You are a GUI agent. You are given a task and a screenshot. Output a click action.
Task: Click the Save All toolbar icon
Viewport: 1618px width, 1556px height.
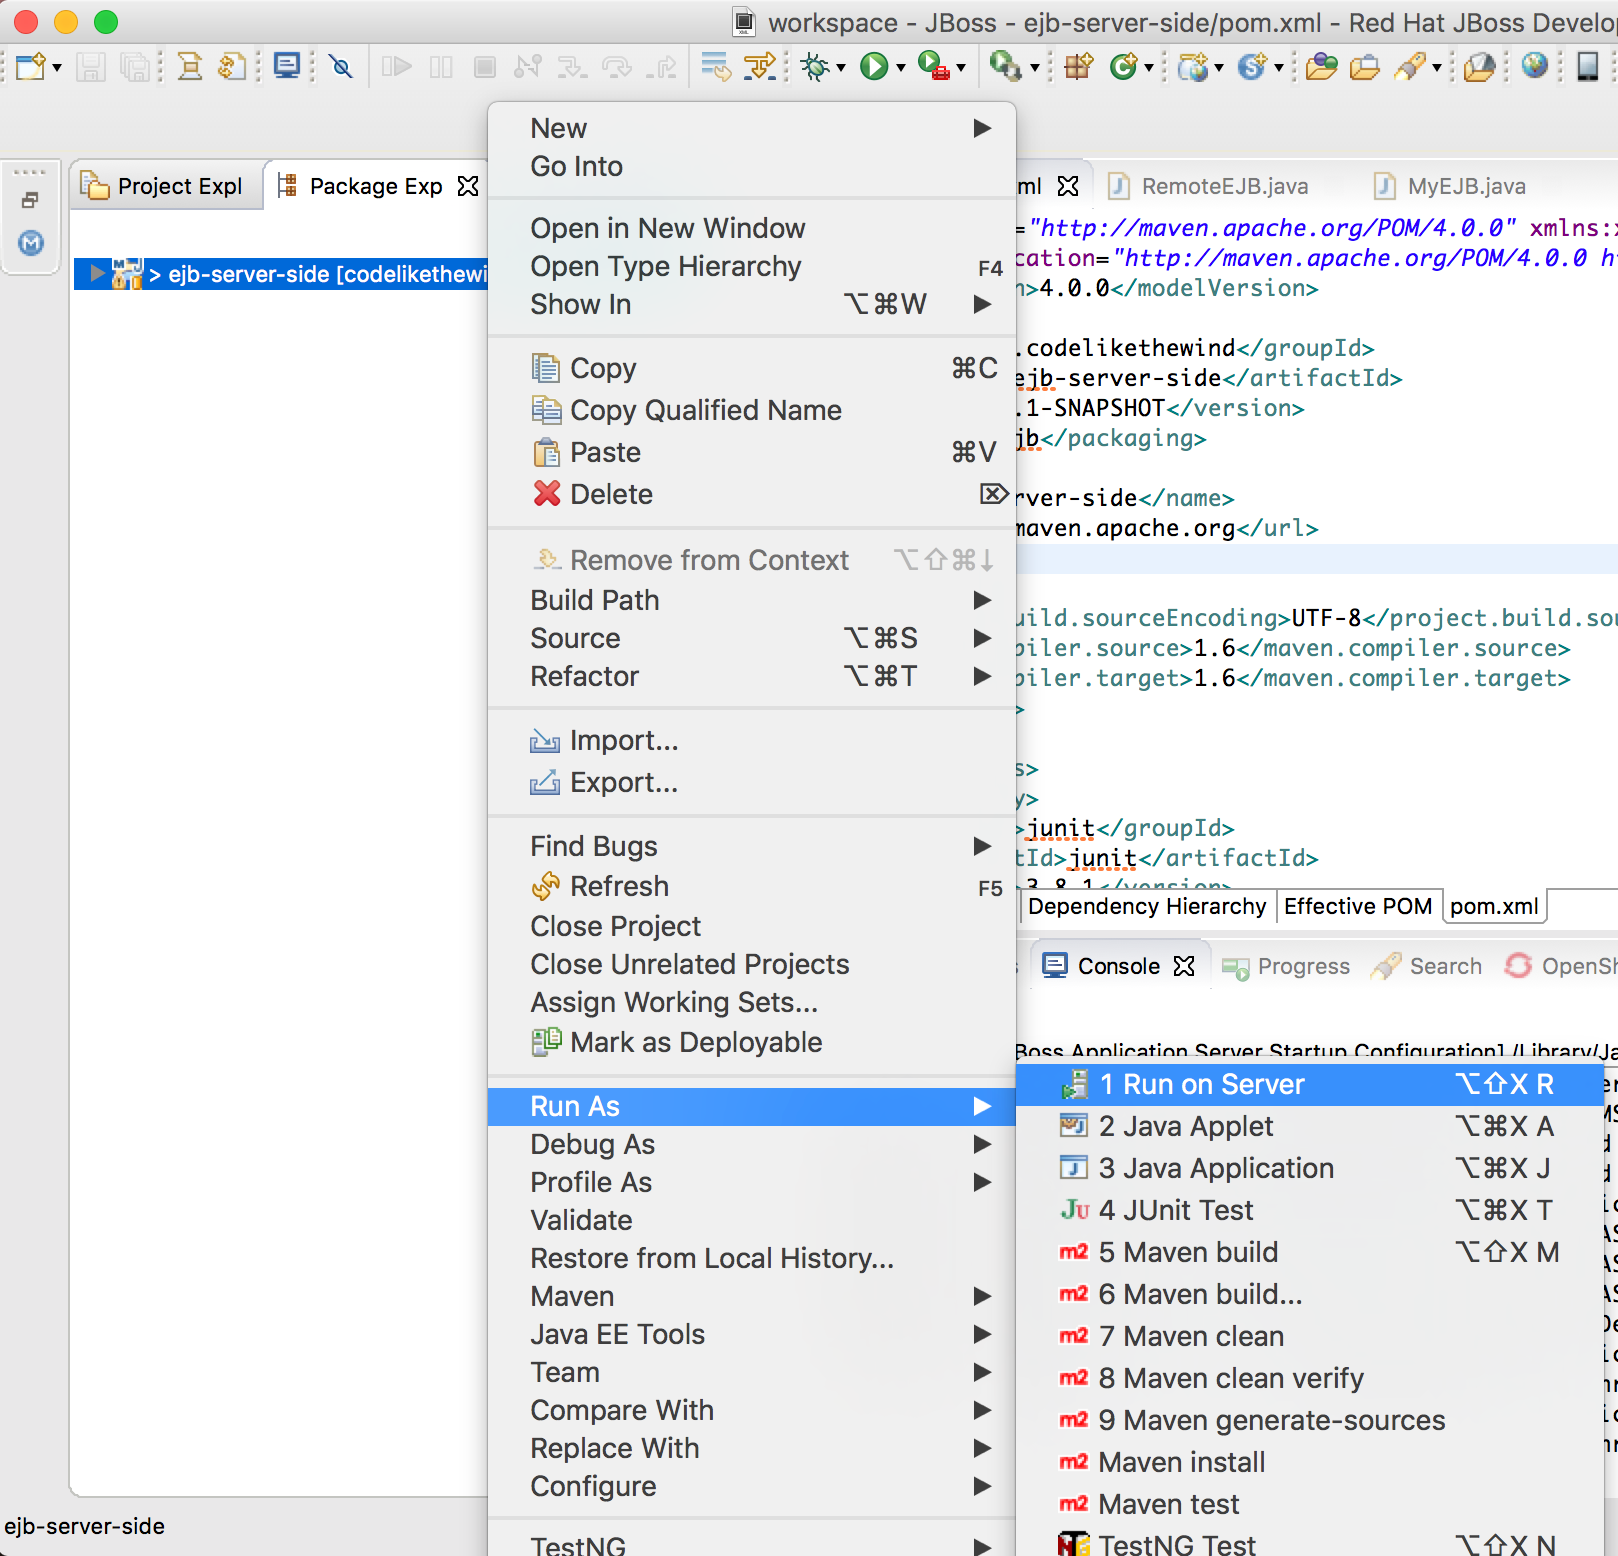[x=135, y=67]
